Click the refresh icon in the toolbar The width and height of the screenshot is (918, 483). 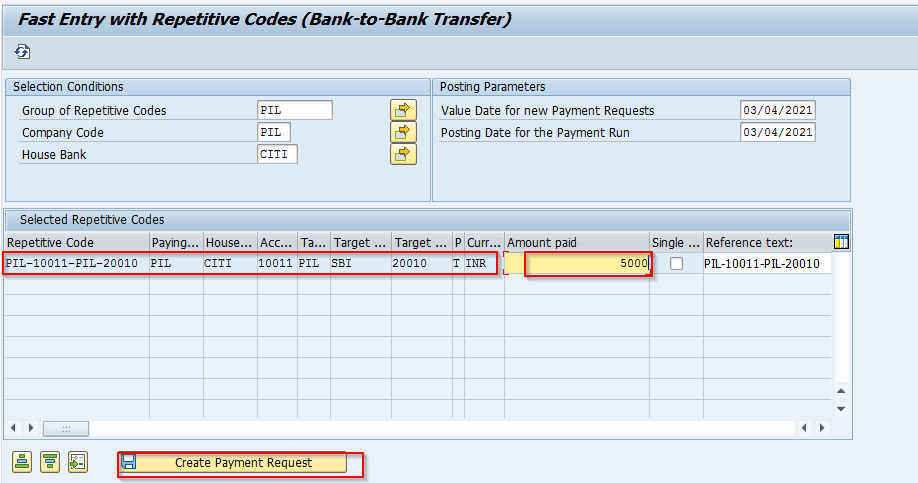pyautogui.click(x=22, y=52)
